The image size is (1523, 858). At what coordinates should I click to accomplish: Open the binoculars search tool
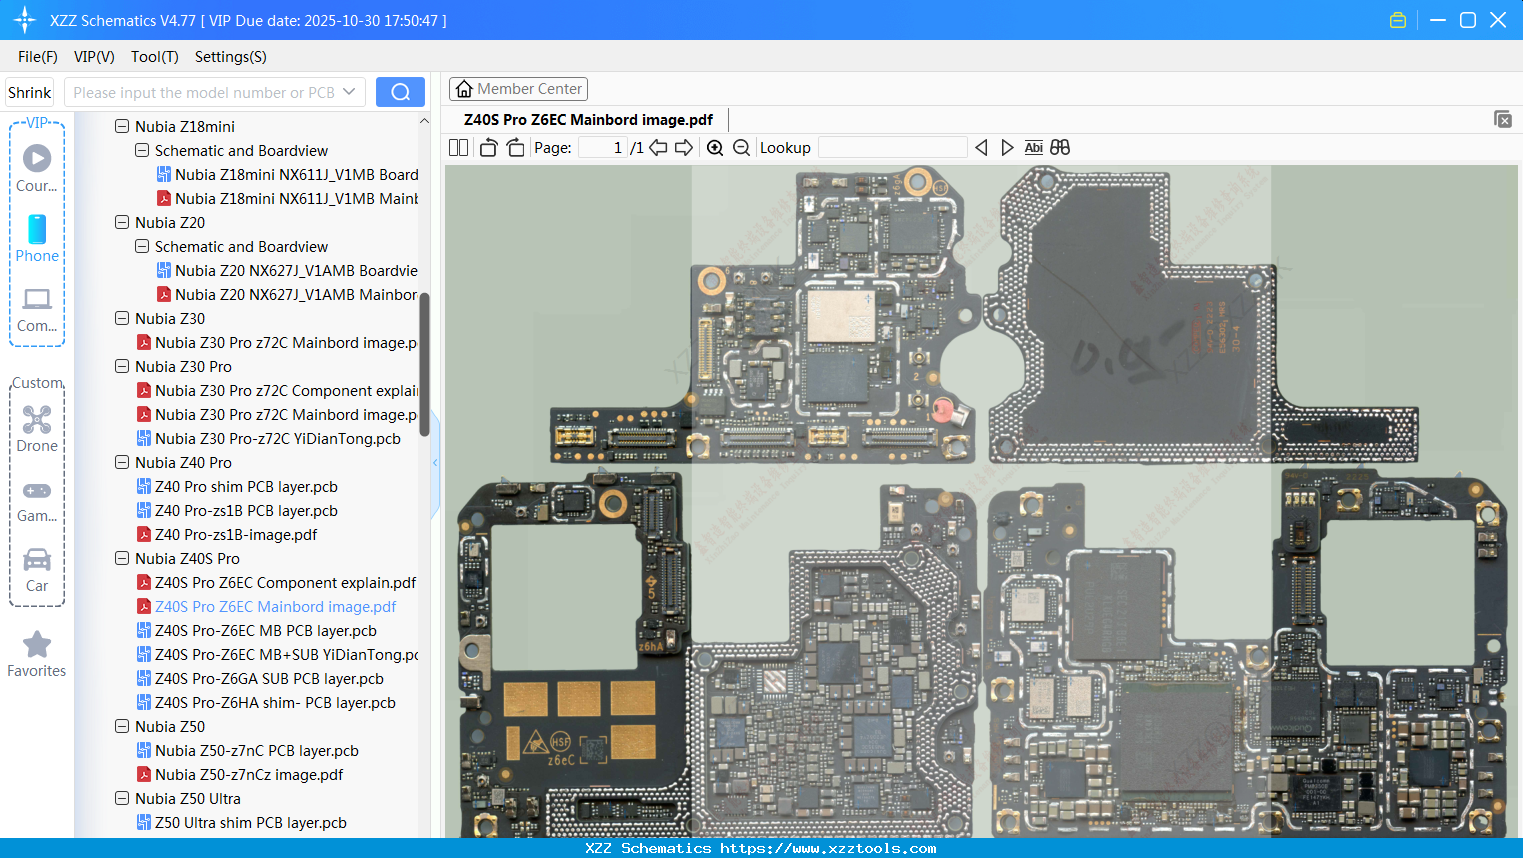1060,147
